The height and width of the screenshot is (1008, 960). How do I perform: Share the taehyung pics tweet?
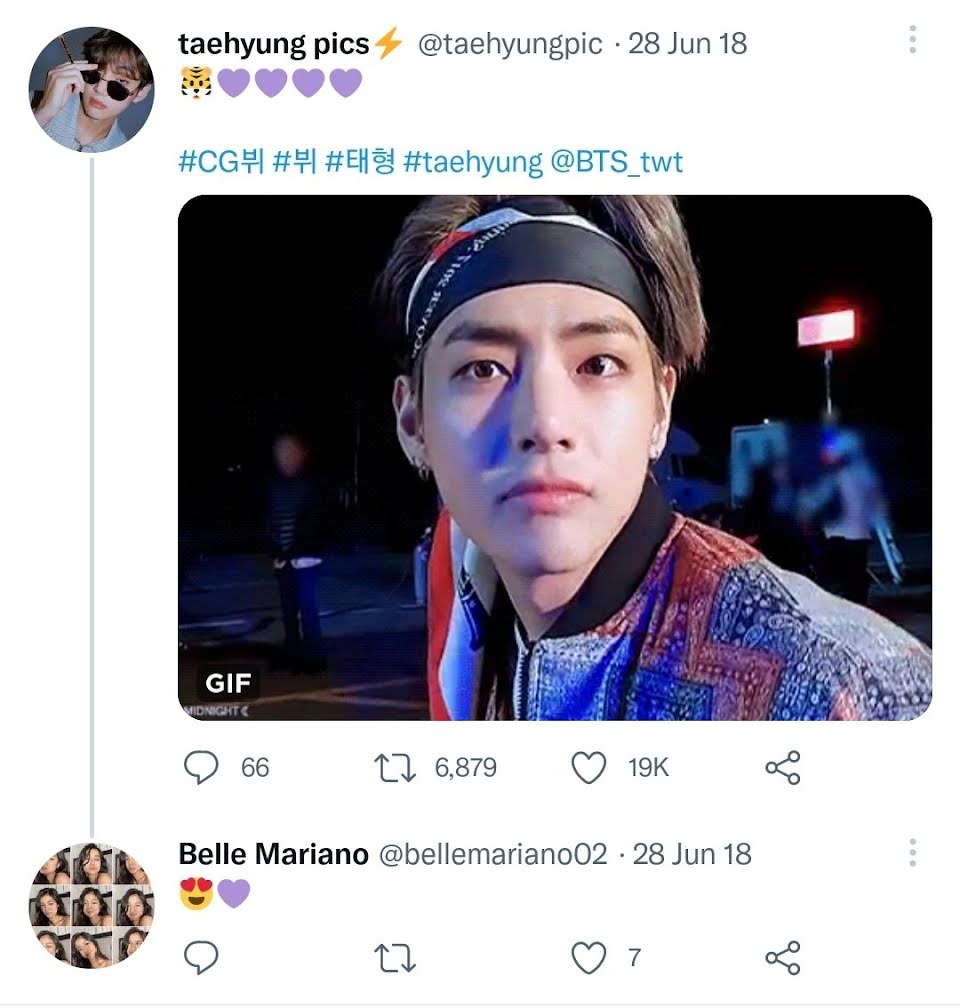point(782,768)
